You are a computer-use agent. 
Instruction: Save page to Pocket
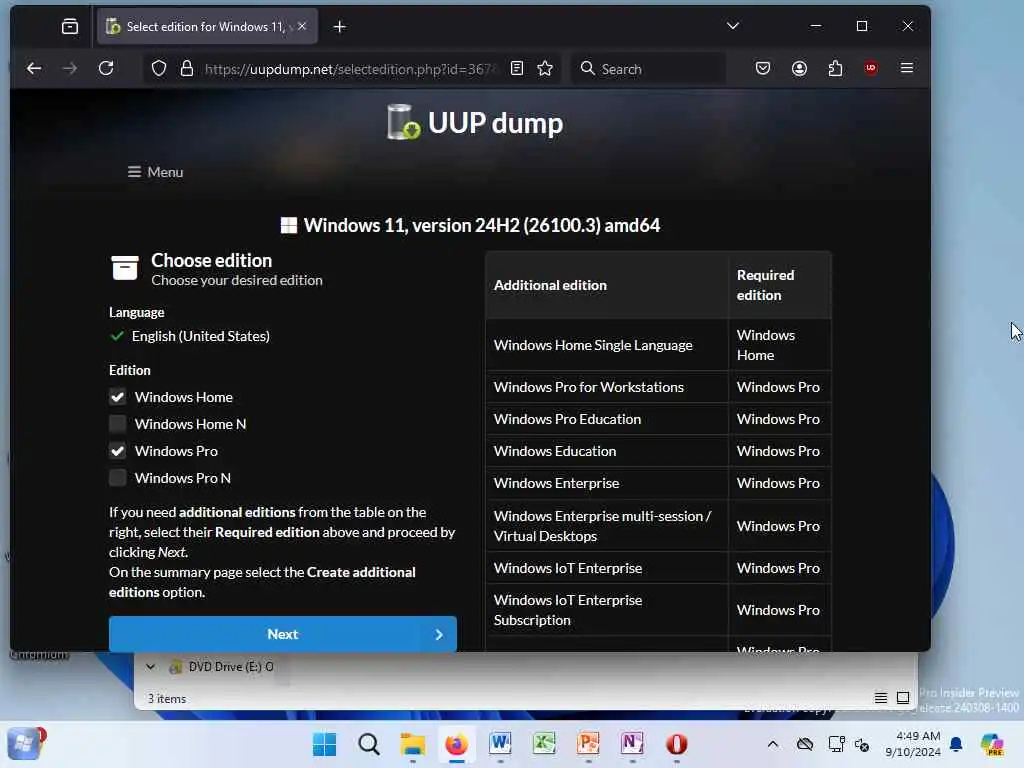762,68
